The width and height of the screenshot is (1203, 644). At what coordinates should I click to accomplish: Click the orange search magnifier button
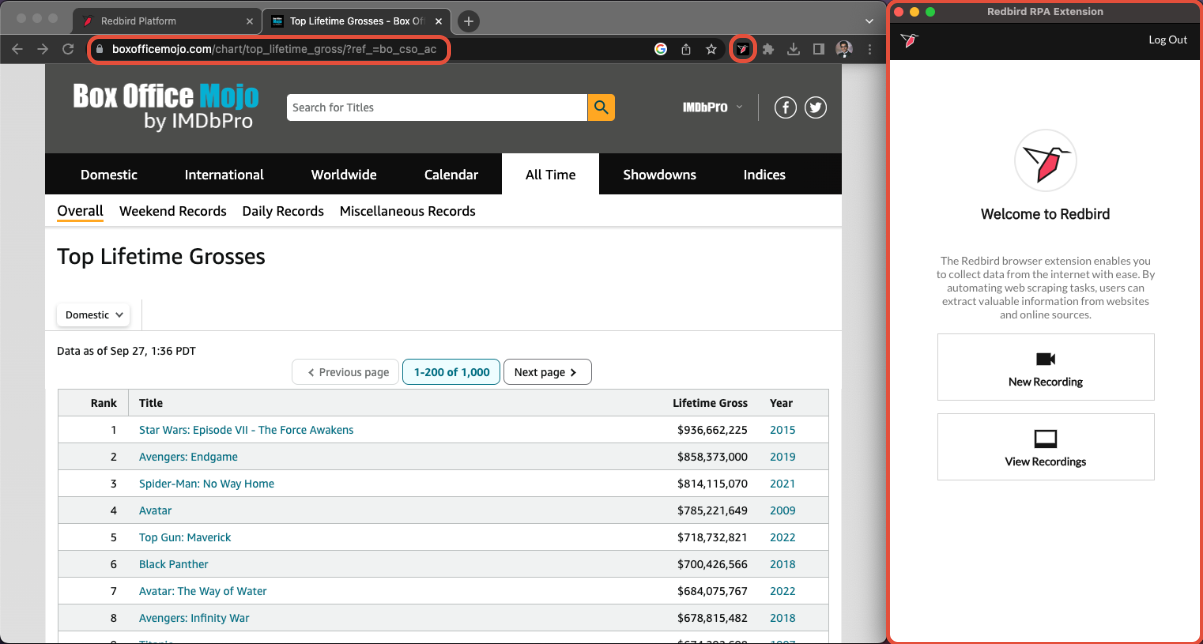pos(601,107)
